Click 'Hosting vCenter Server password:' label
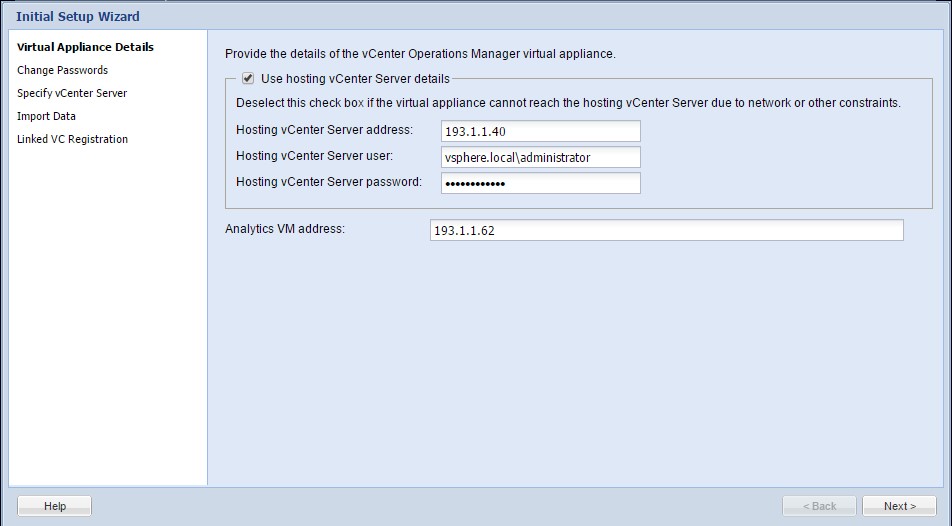This screenshot has width=952, height=526. pyautogui.click(x=329, y=182)
